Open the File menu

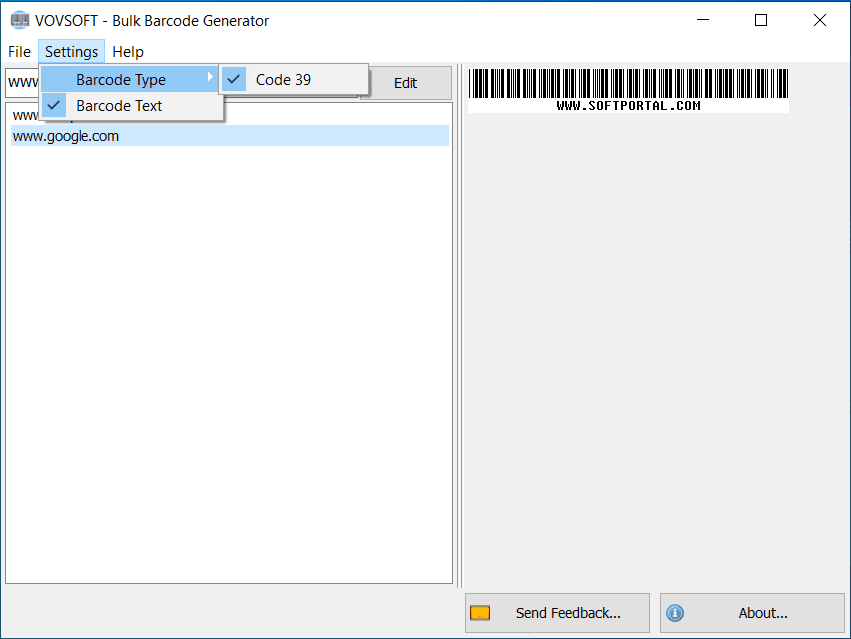19,51
